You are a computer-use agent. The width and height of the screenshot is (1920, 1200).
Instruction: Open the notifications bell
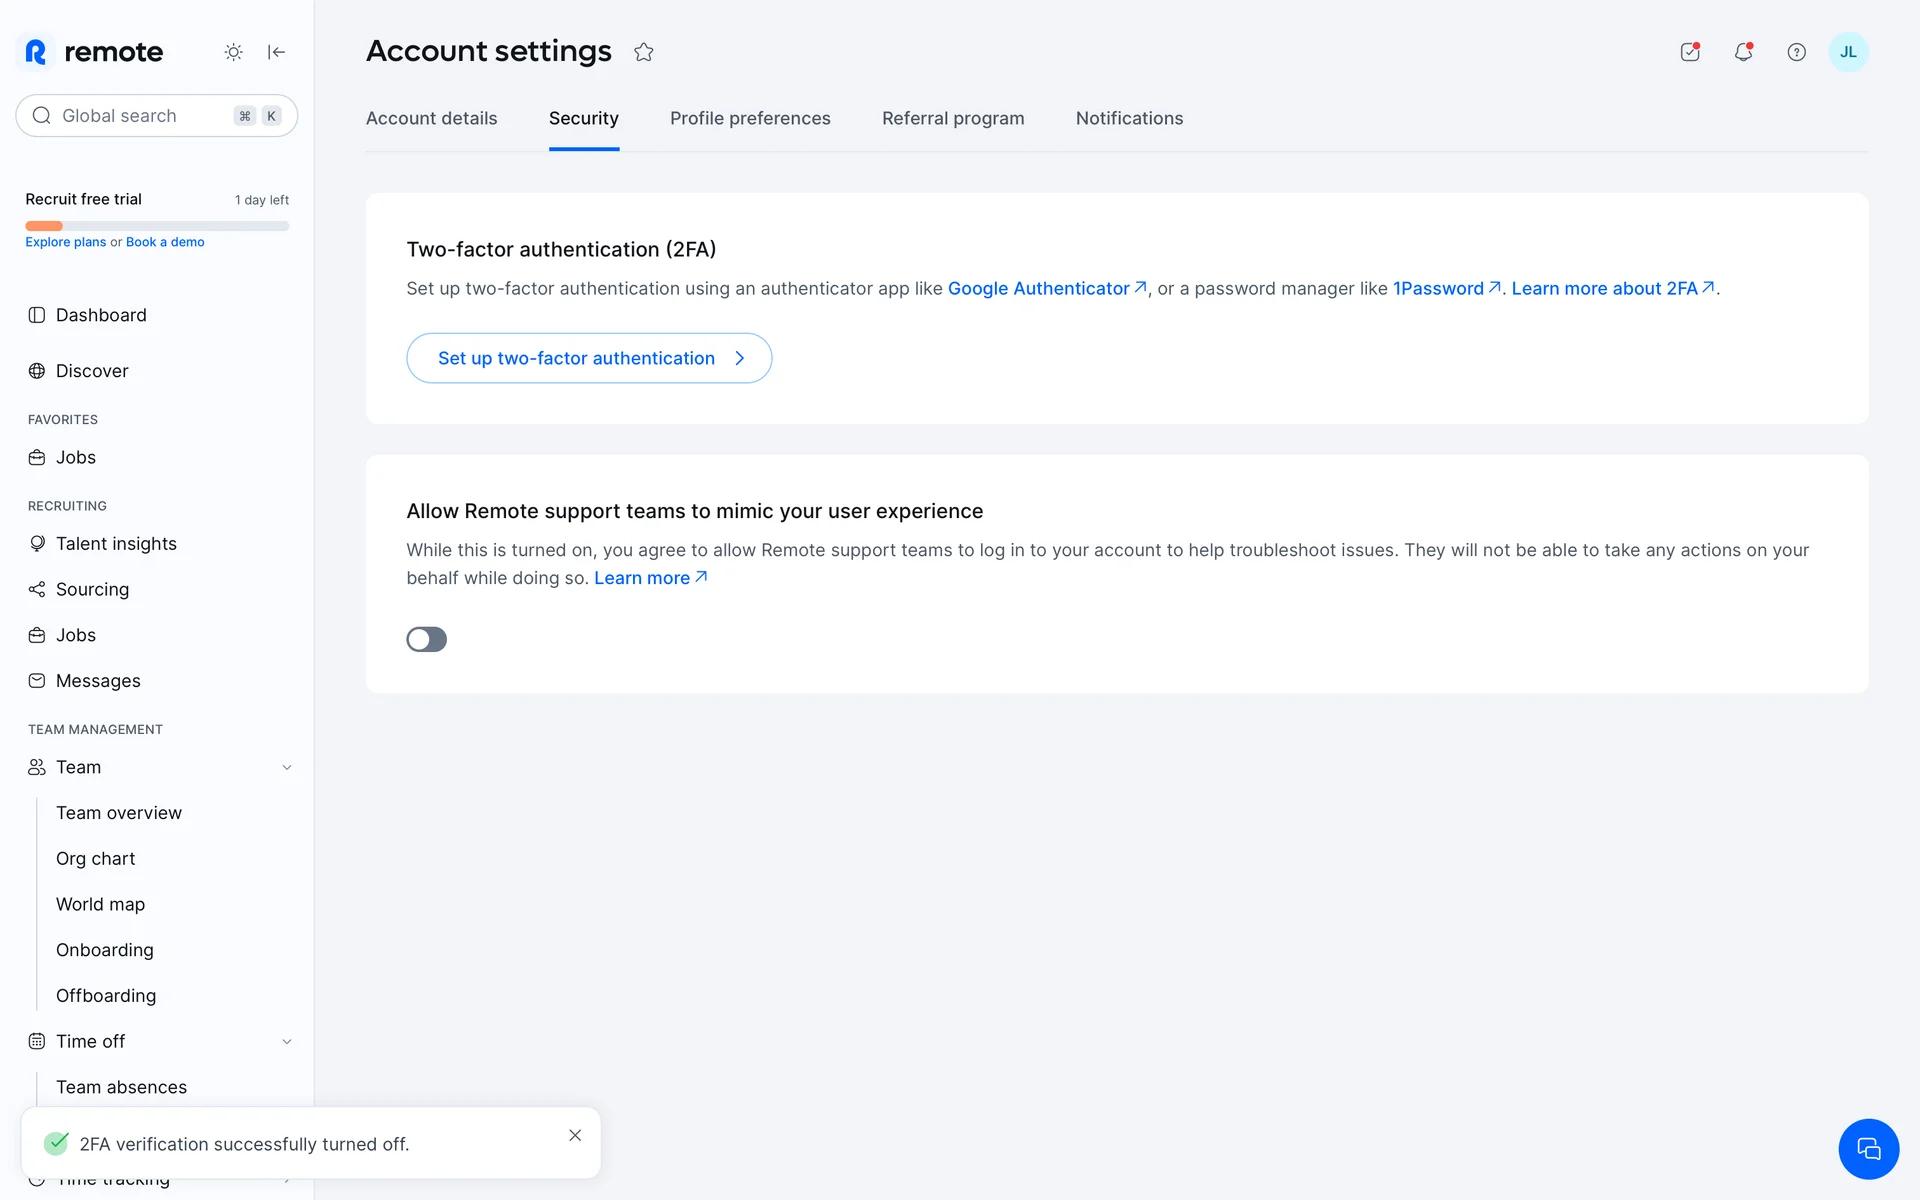(1743, 52)
